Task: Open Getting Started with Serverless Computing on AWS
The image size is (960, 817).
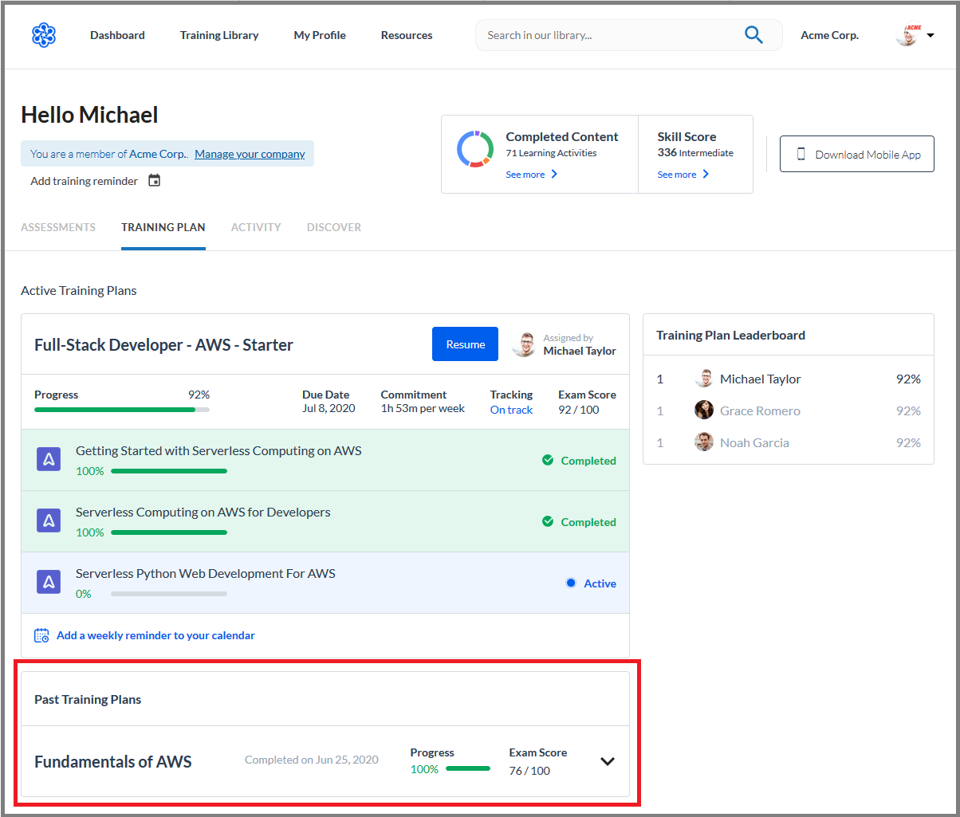Action: coord(219,451)
